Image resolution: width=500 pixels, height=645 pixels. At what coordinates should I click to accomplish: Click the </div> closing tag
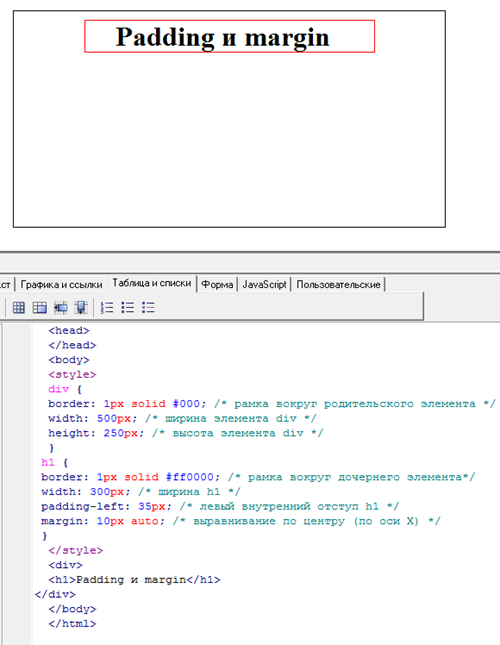[55, 594]
